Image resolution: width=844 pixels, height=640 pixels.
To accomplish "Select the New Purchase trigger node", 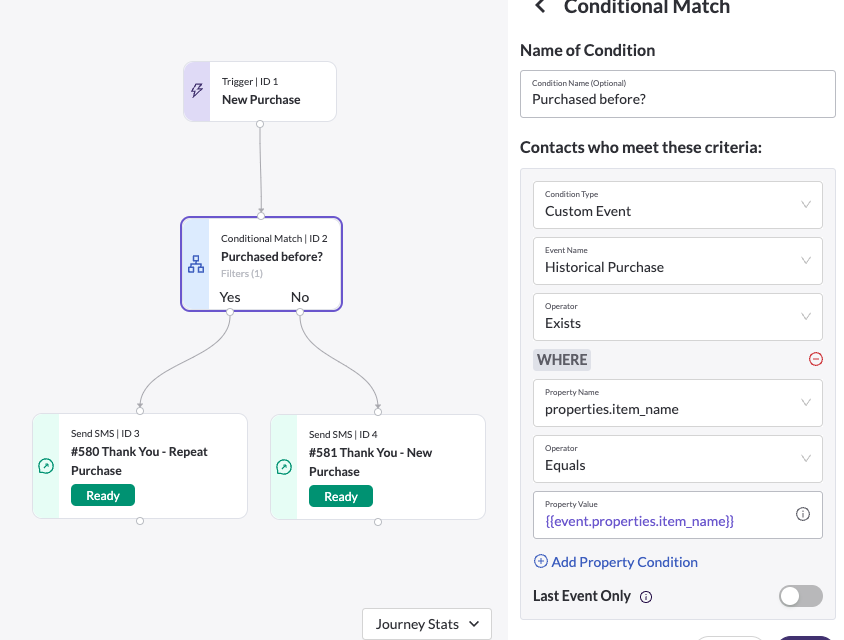I will (260, 91).
